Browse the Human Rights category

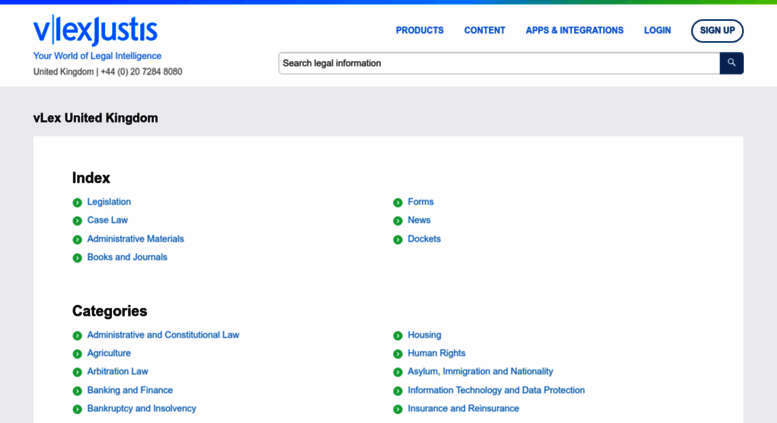[x=437, y=353]
